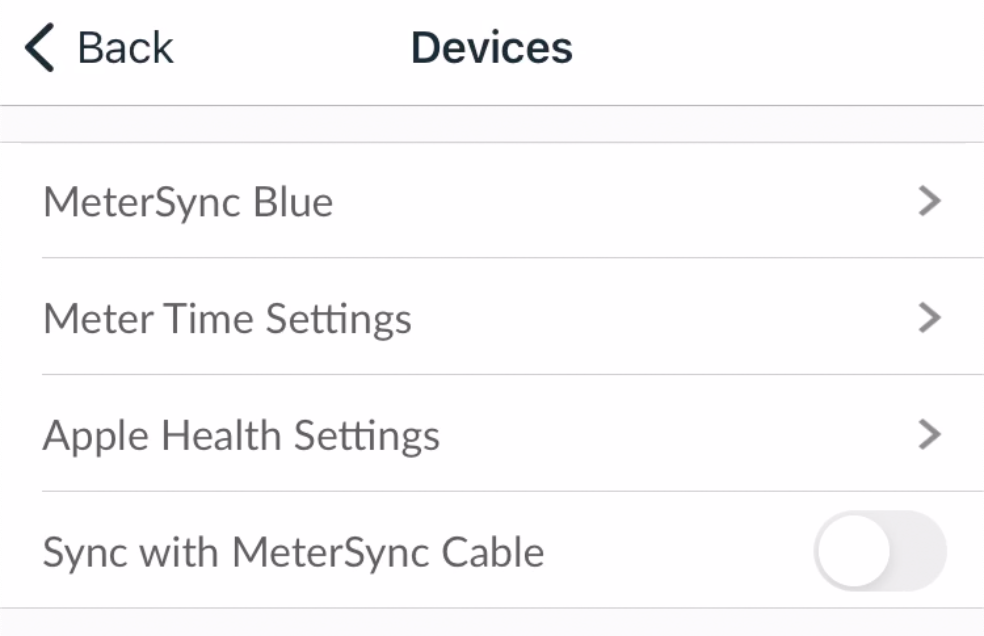984x636 pixels.
Task: Toggle the Sync with MeterSync Cable switch
Action: tap(880, 552)
